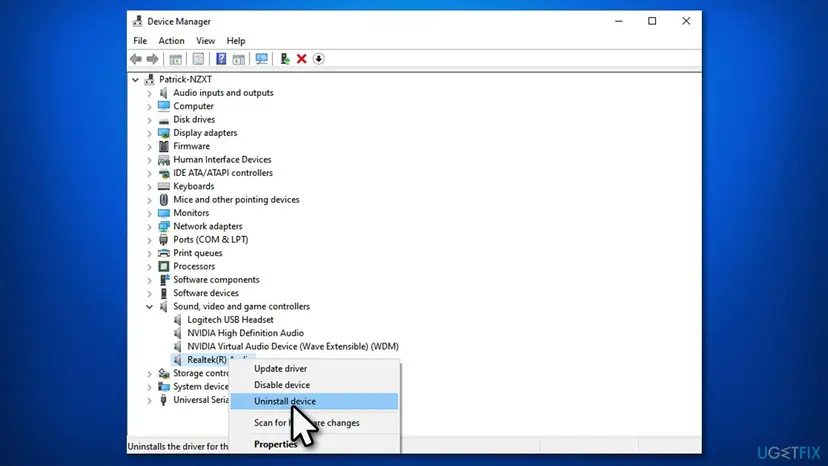Click the Processors label

tap(194, 267)
